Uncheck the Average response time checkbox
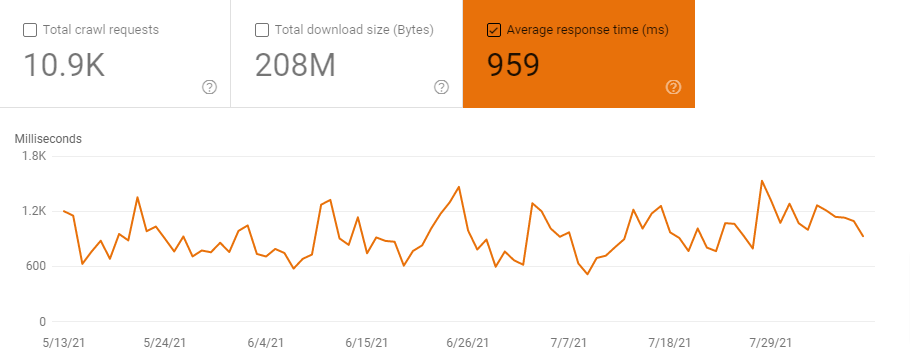This screenshot has width=910, height=361. (493, 30)
